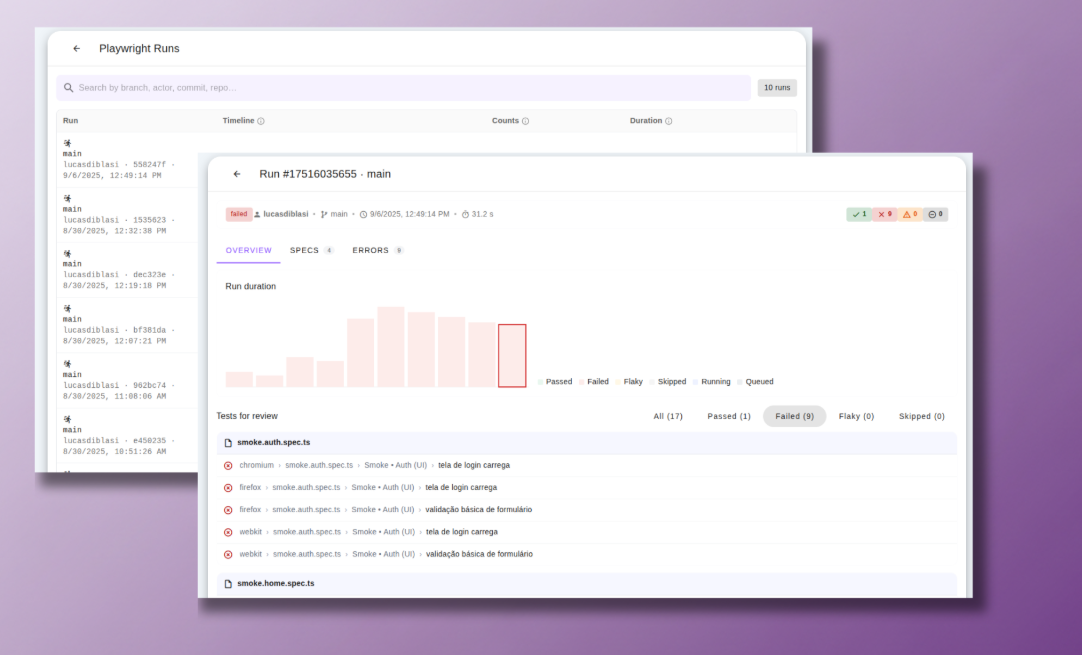
Task: Click the file icon beside smoke.auth.spec.ts
Action: (x=226, y=442)
